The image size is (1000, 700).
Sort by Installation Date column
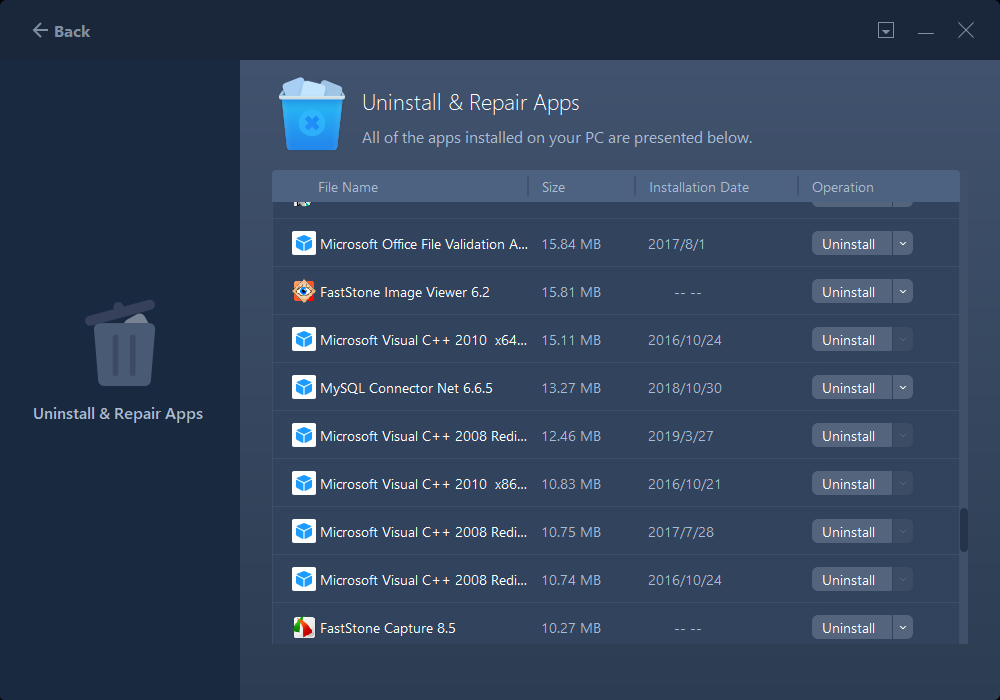click(698, 187)
